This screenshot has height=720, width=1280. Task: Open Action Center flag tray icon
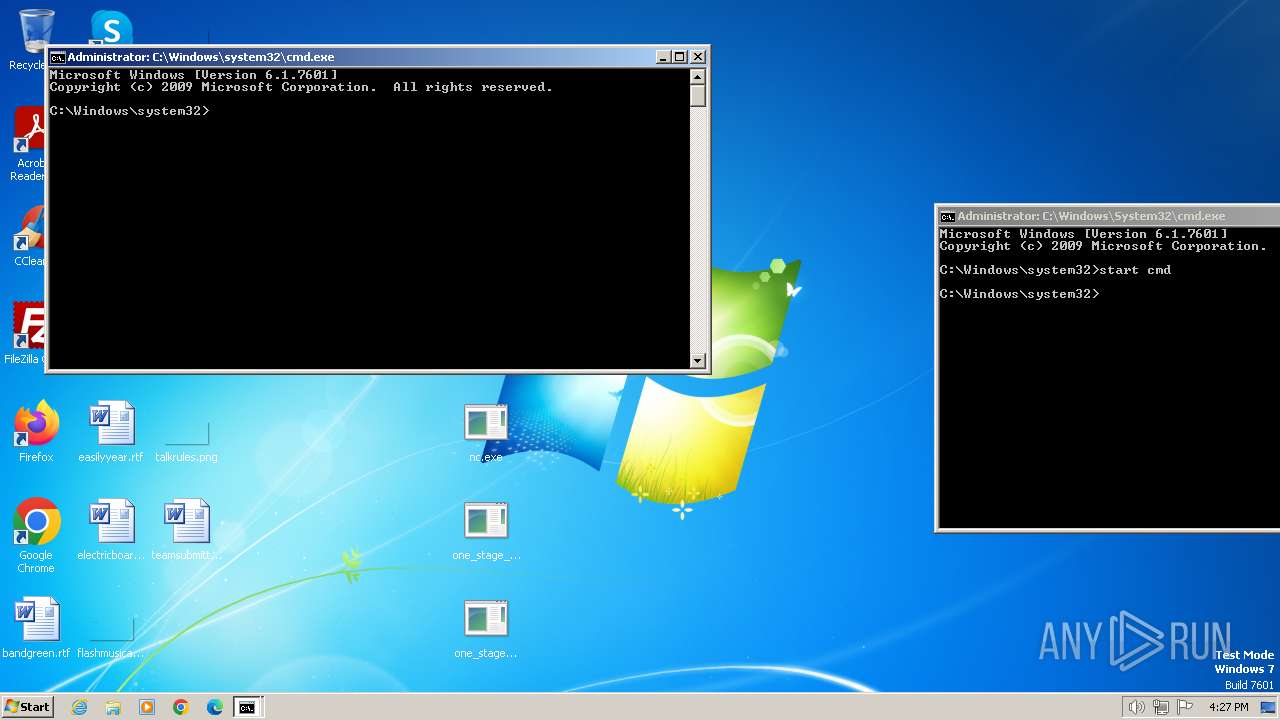pyautogui.click(x=1185, y=707)
